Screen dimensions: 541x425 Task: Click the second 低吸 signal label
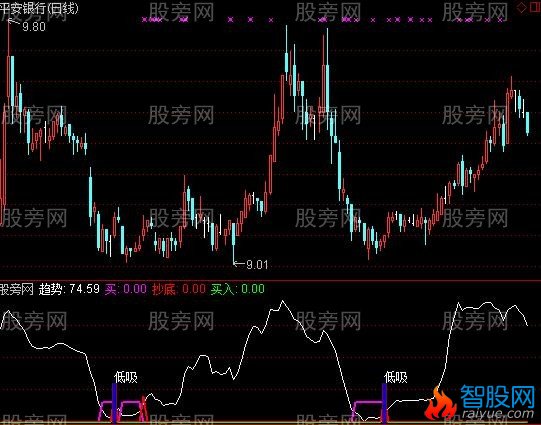click(x=396, y=377)
